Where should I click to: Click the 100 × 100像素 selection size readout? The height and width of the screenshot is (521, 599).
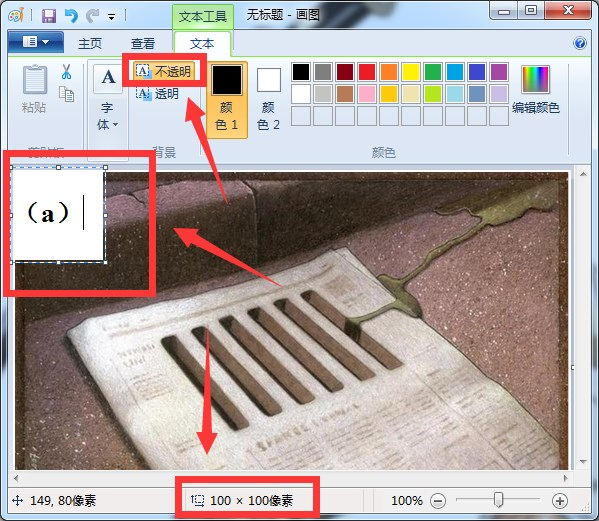(251, 500)
